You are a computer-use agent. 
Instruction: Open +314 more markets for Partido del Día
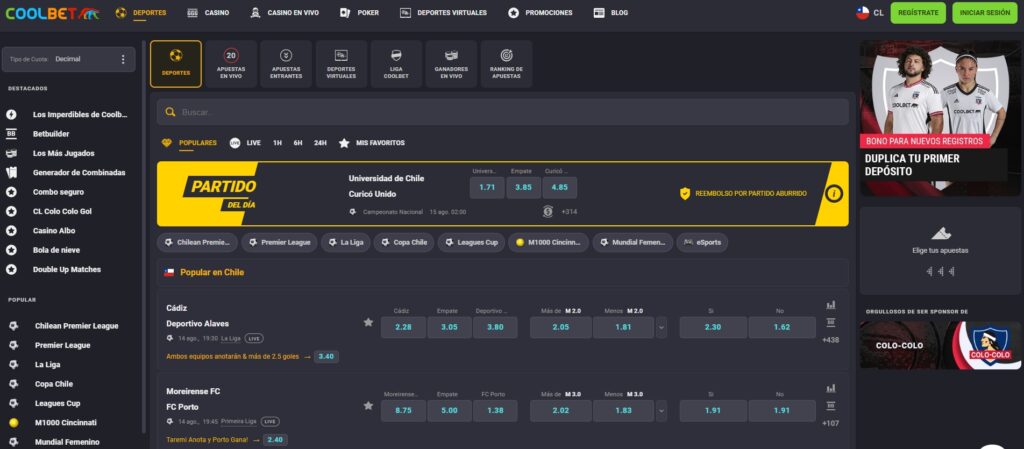568,212
